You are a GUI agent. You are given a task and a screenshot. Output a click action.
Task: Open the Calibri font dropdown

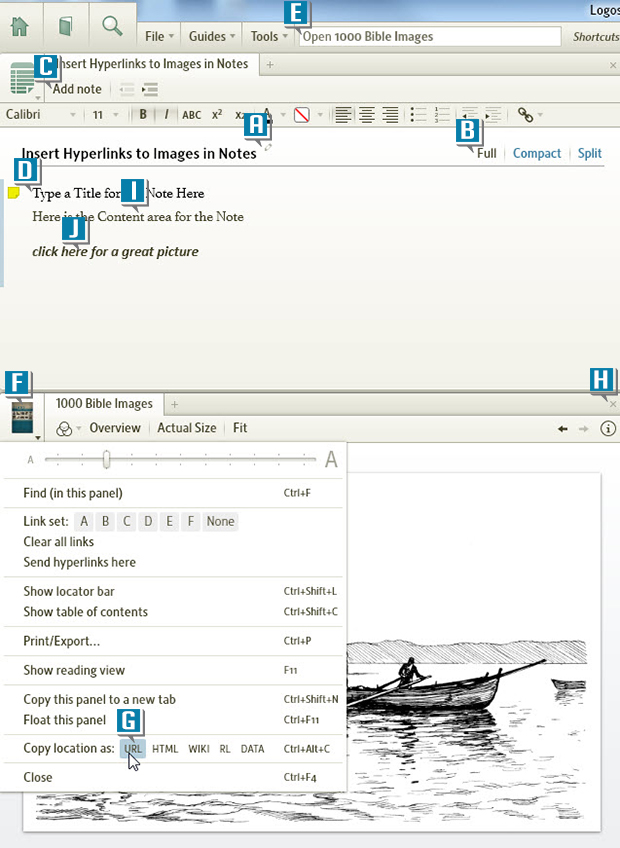[40, 115]
